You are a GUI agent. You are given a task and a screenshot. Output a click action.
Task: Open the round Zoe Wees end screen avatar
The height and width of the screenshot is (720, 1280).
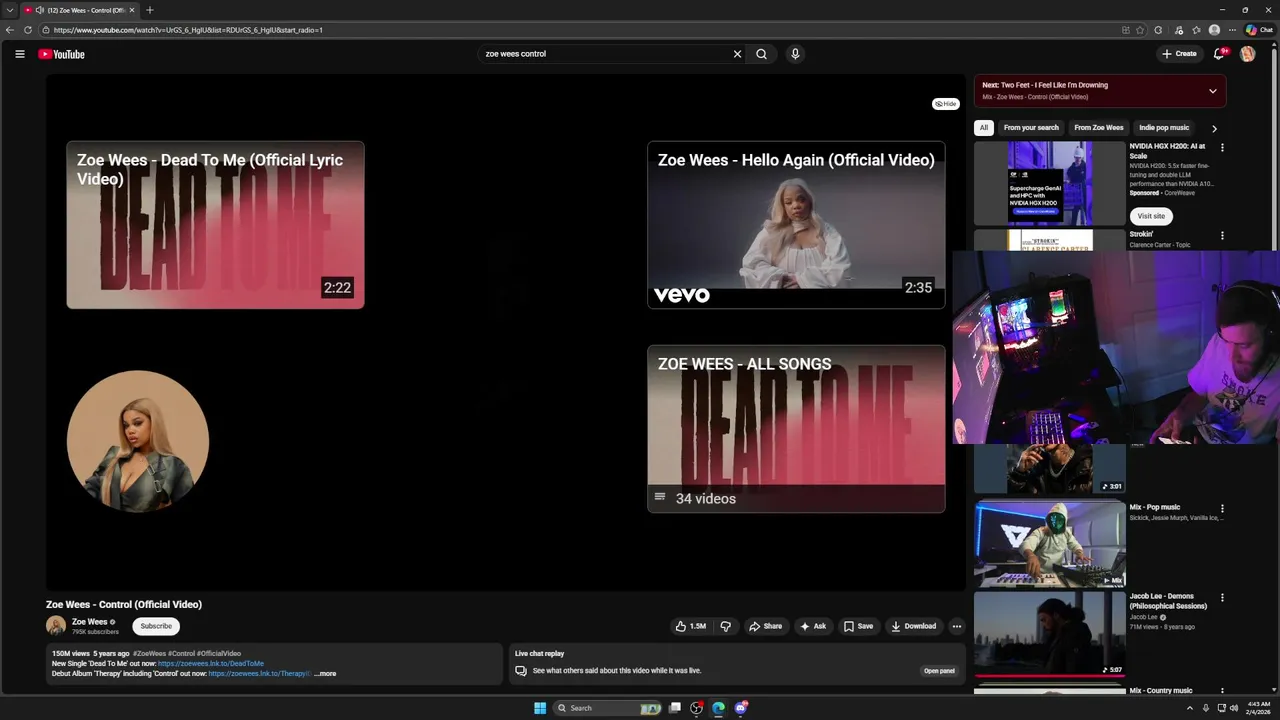coord(138,441)
